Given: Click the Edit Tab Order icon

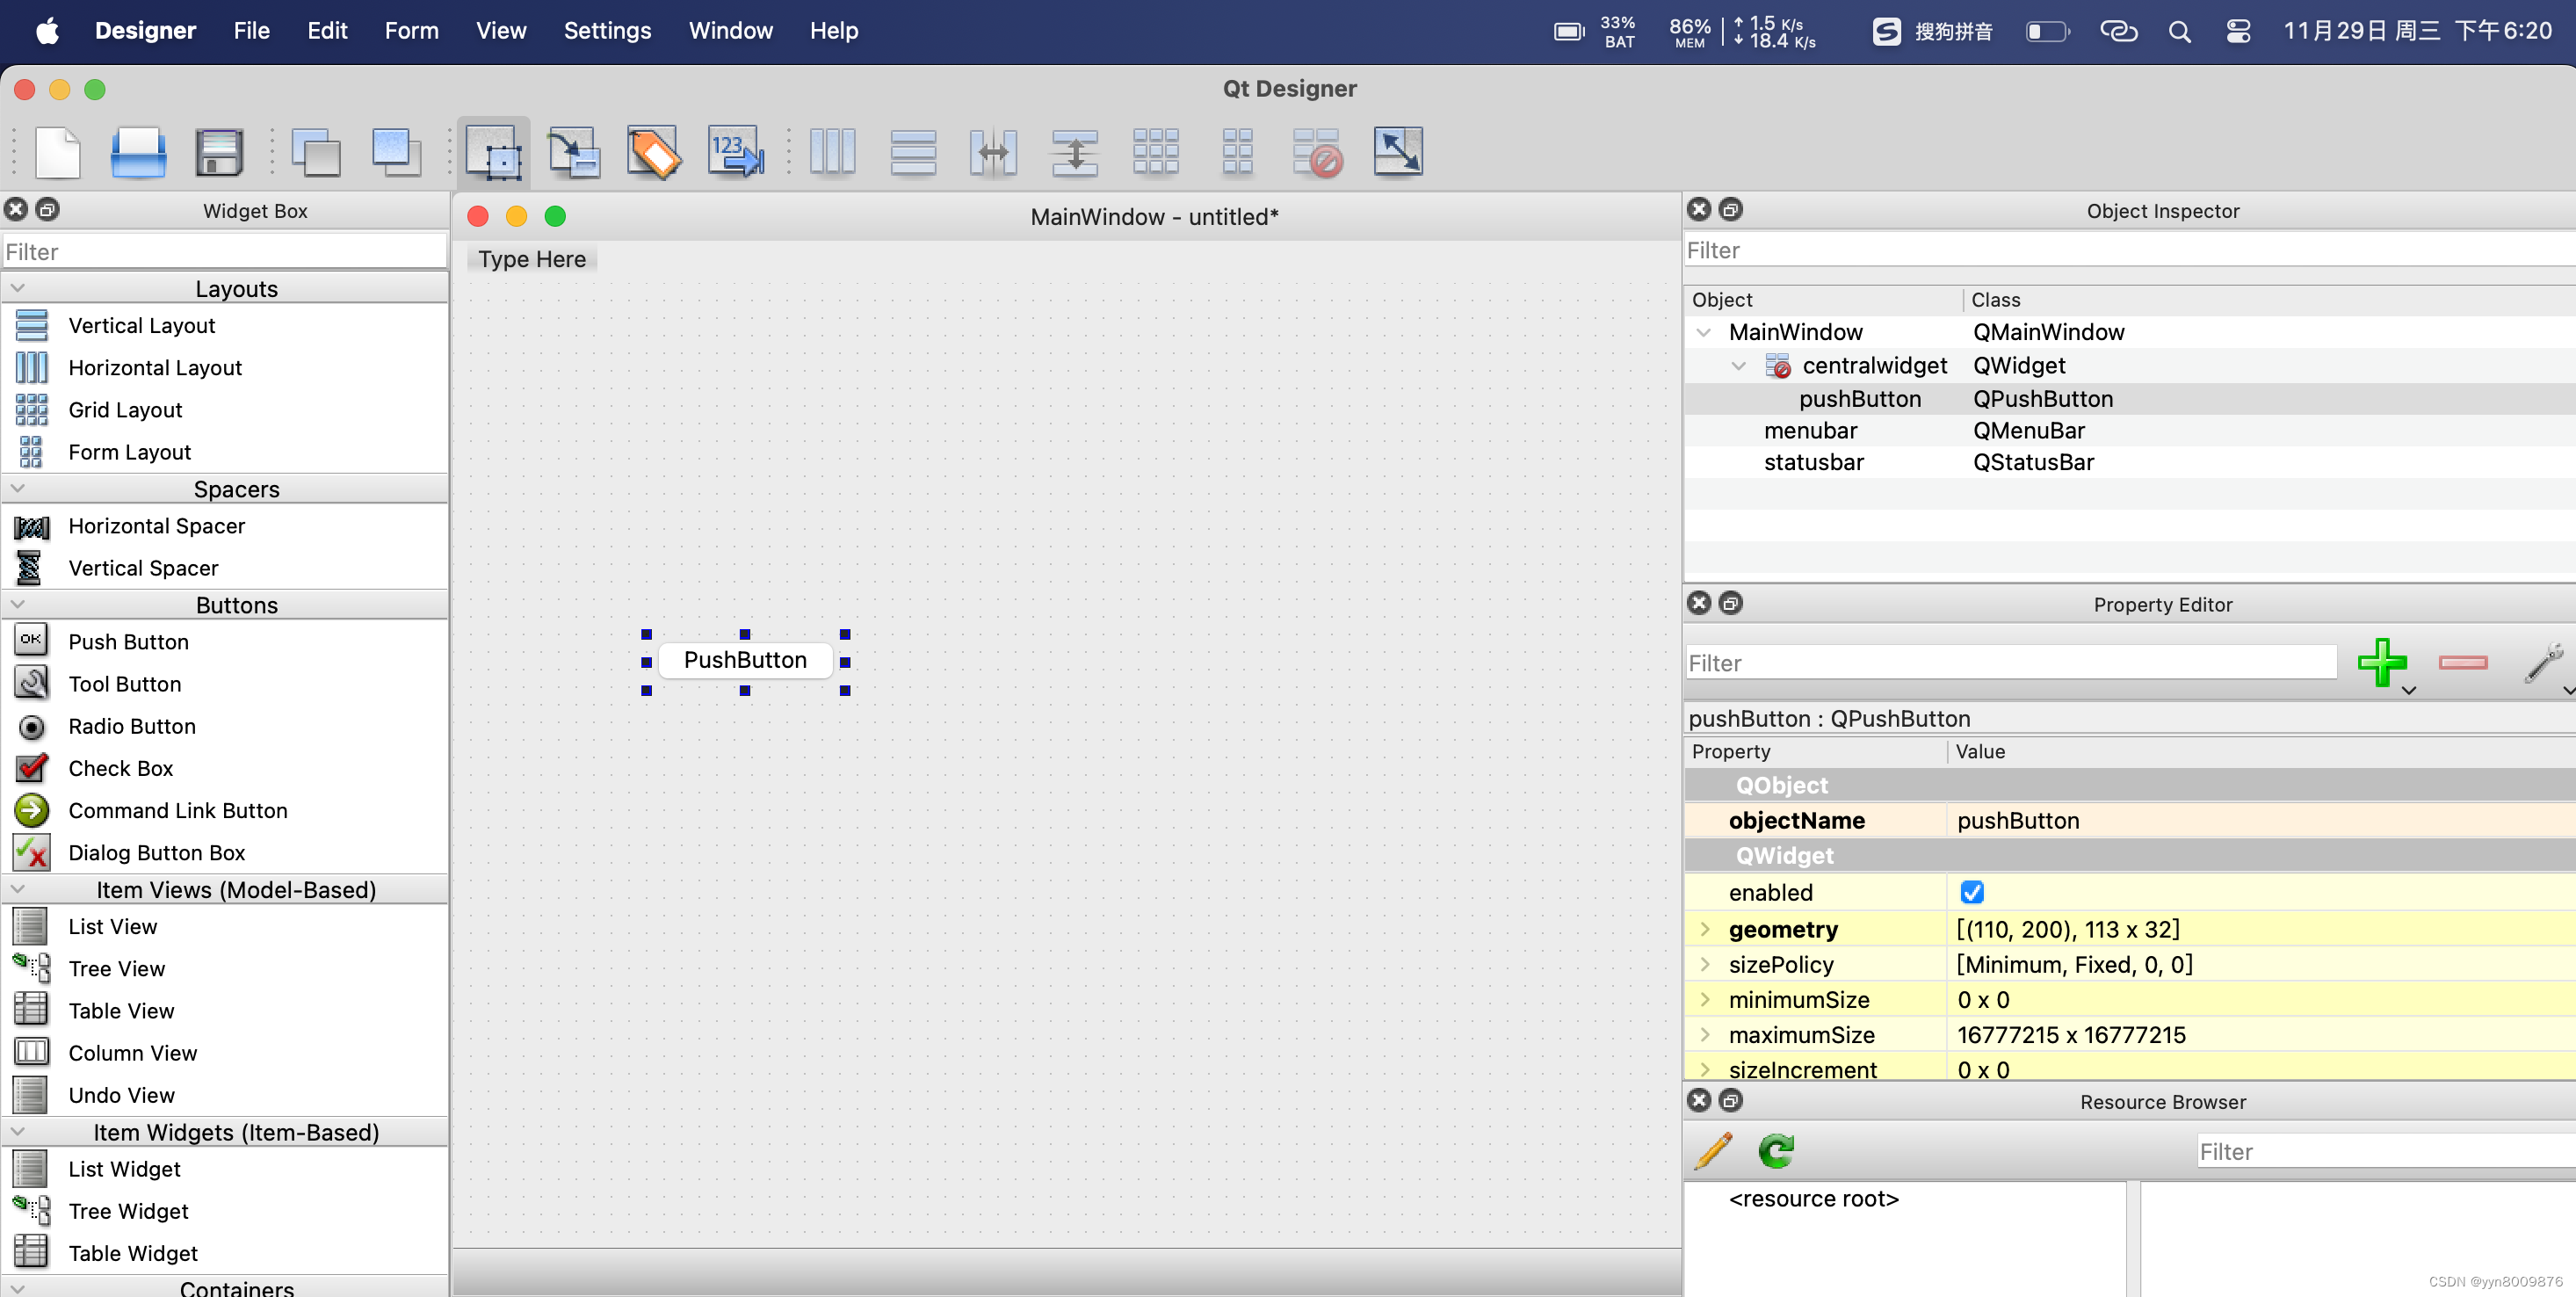Looking at the screenshot, I should [x=735, y=152].
